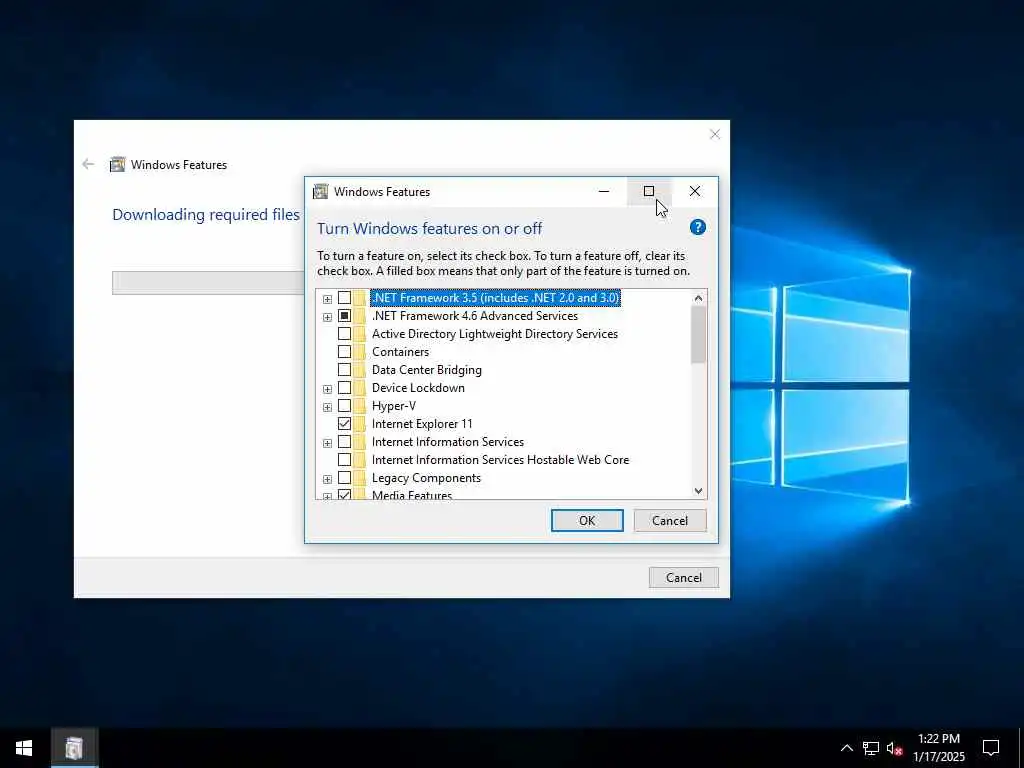Image resolution: width=1024 pixels, height=768 pixels.
Task: Enable the Legacy Components checkbox
Action: click(344, 478)
